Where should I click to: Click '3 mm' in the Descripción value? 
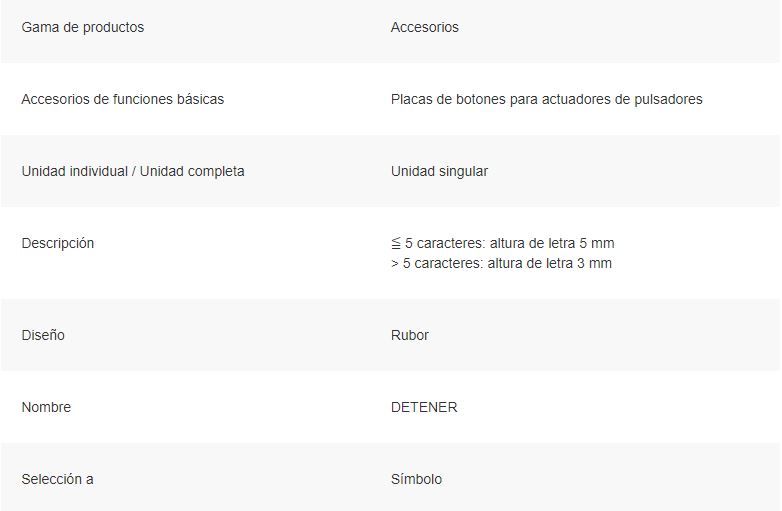tap(594, 263)
